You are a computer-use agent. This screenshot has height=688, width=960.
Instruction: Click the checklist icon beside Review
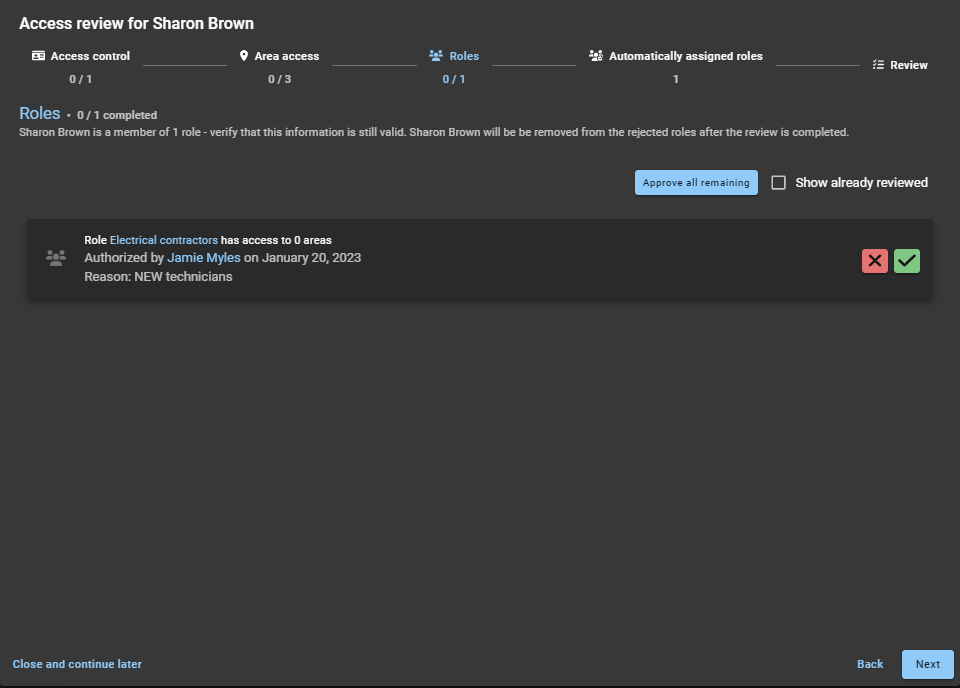click(x=878, y=65)
